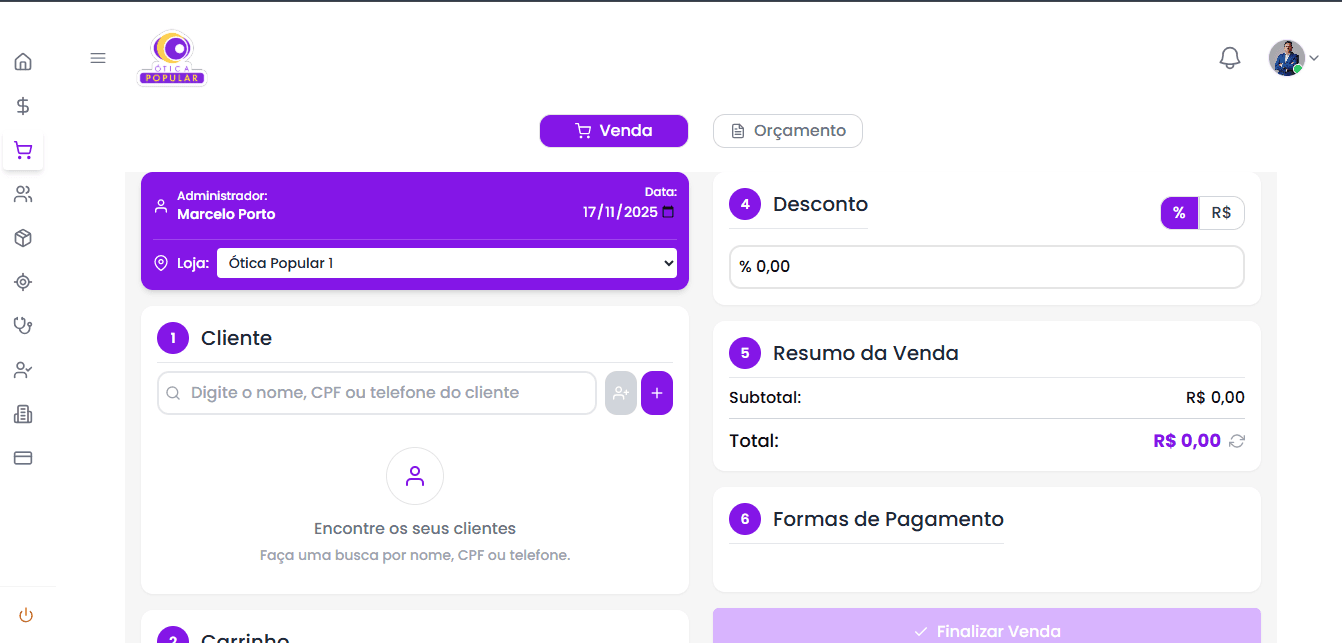
Task: Click the stethoscope exams icon
Action: [22, 325]
